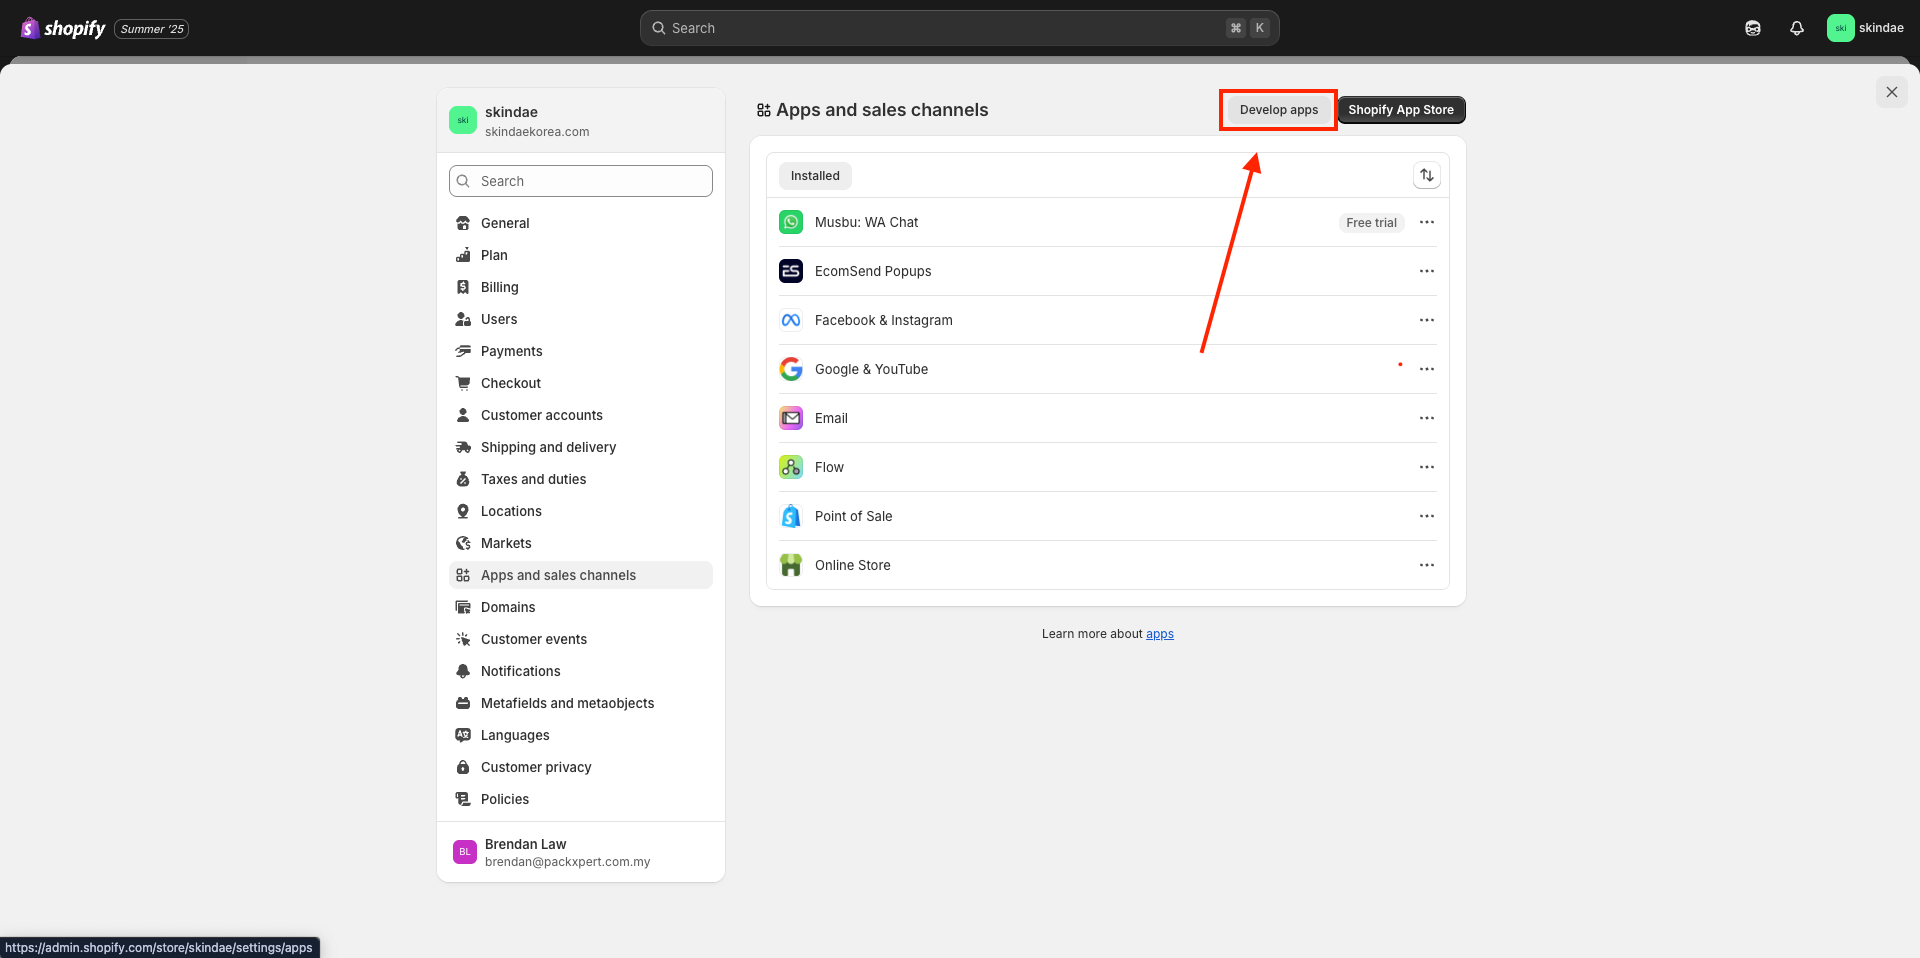Open Metafields and metaobjects
Viewport: 1920px width, 958px height.
(x=581, y=703)
